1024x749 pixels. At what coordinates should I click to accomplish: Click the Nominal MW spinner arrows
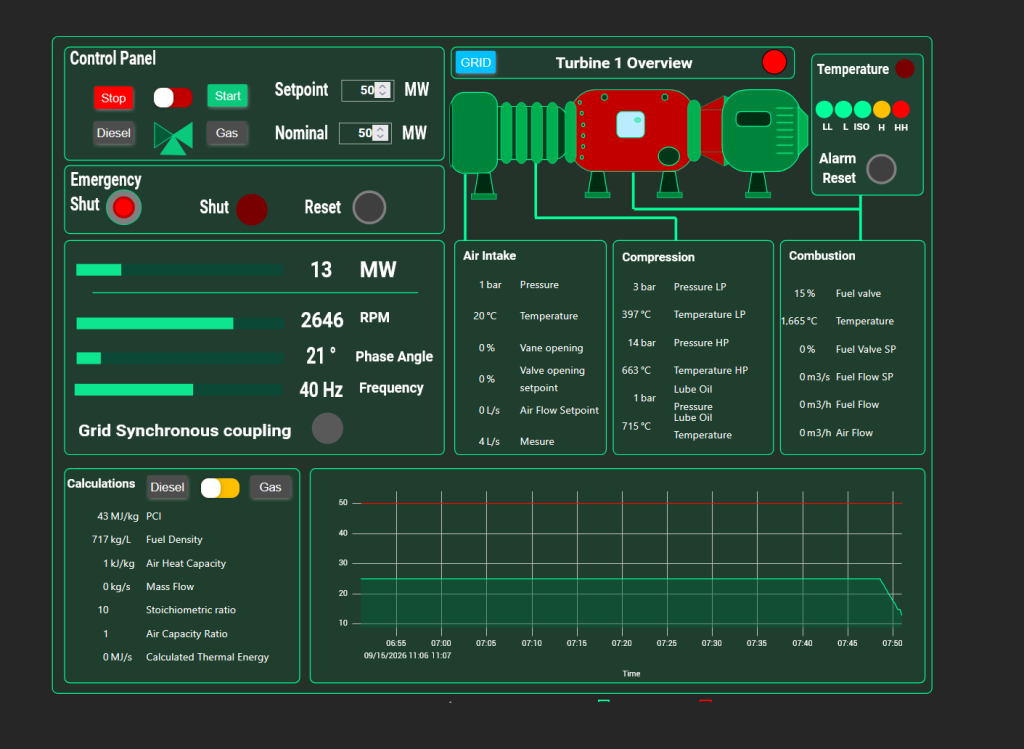[380, 133]
